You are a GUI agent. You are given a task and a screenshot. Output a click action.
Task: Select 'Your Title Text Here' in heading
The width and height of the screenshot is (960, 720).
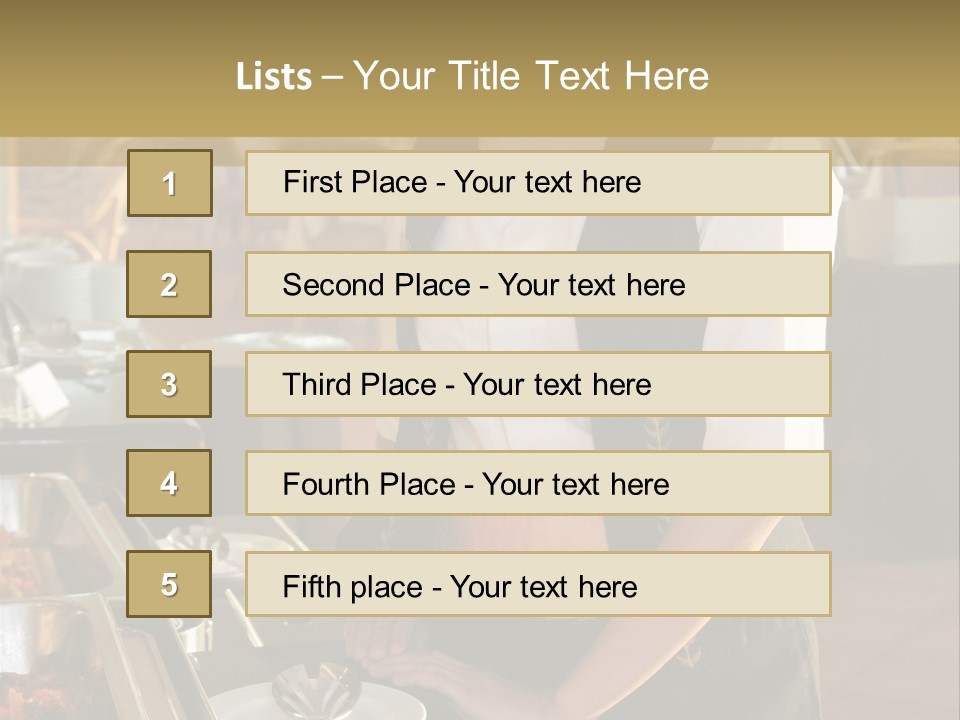coord(531,76)
